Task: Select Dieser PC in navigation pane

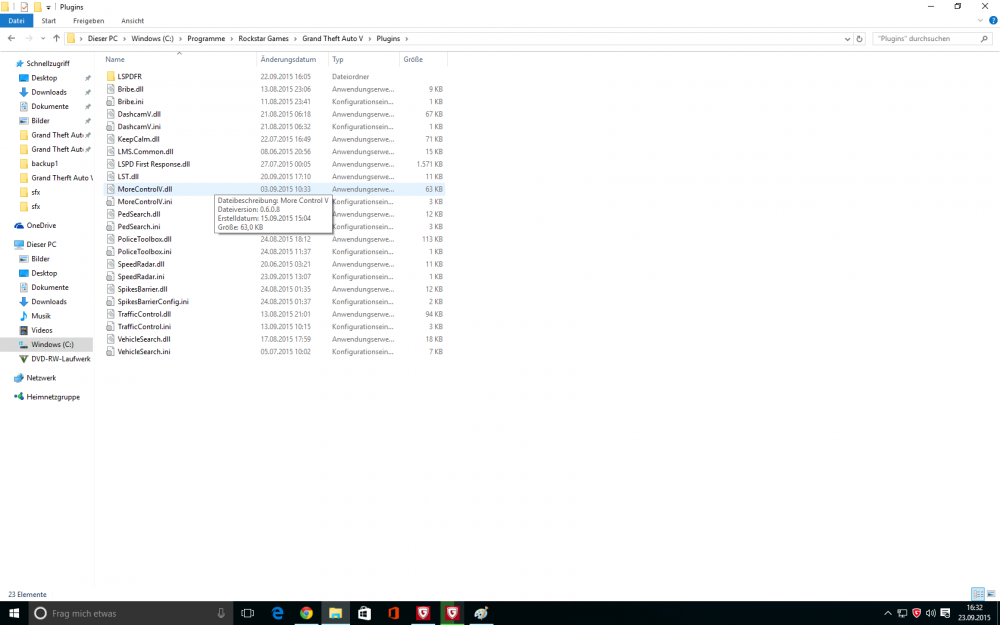Action: pyautogui.click(x=41, y=244)
